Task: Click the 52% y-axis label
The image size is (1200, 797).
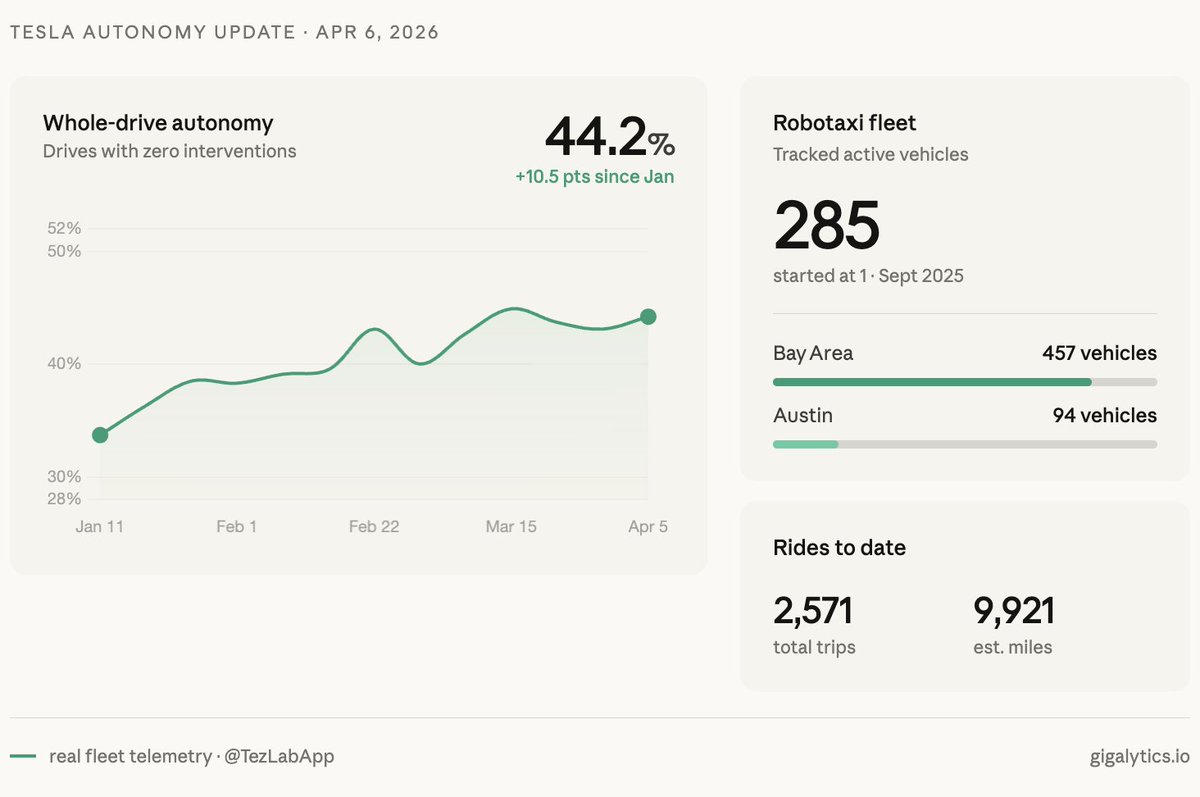Action: [64, 228]
